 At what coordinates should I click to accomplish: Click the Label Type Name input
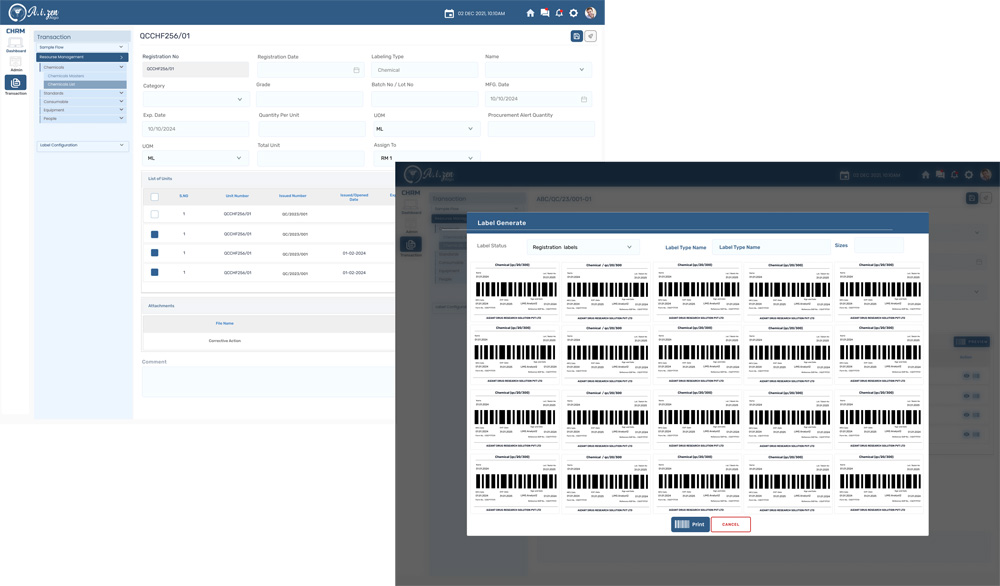(771, 247)
